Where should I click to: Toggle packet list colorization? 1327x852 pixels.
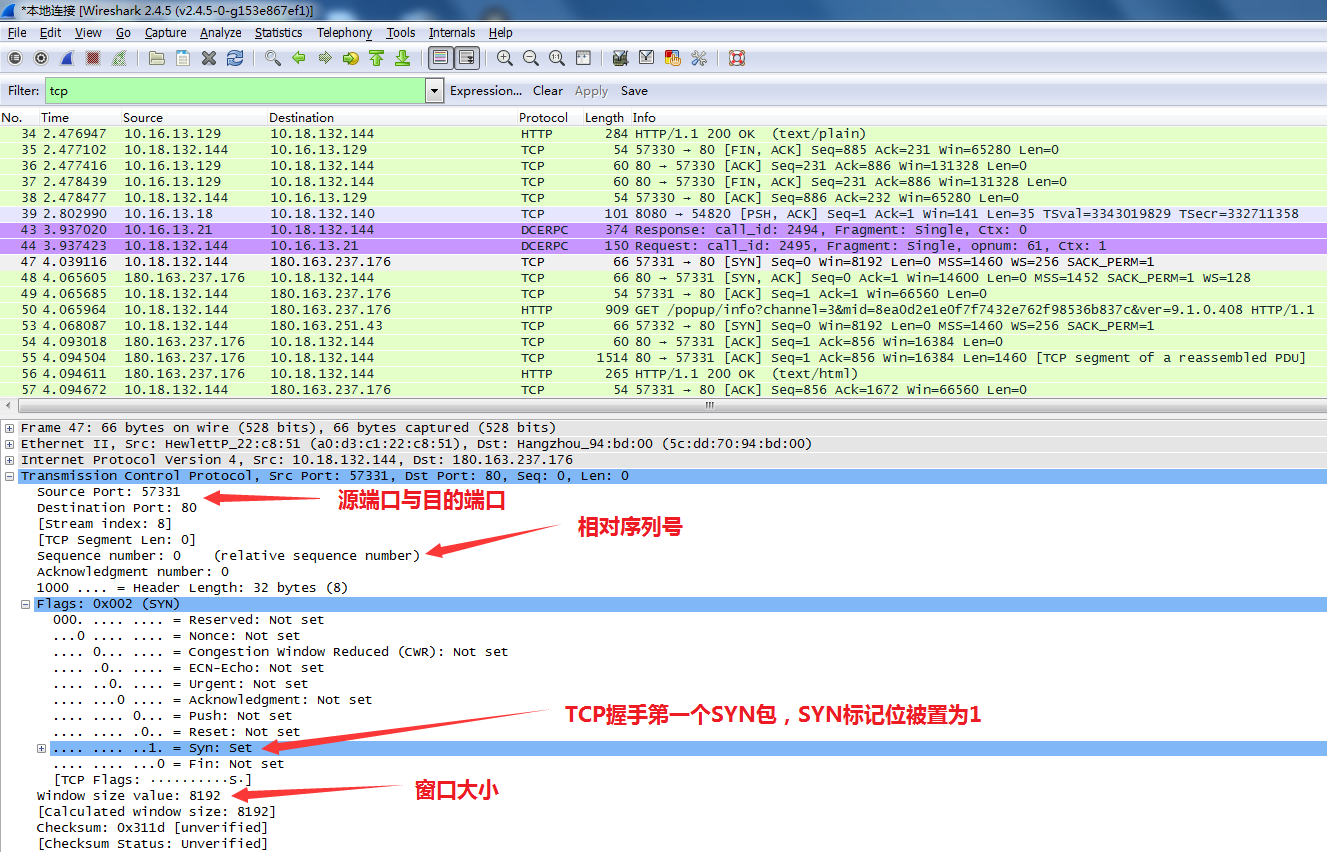click(x=440, y=58)
